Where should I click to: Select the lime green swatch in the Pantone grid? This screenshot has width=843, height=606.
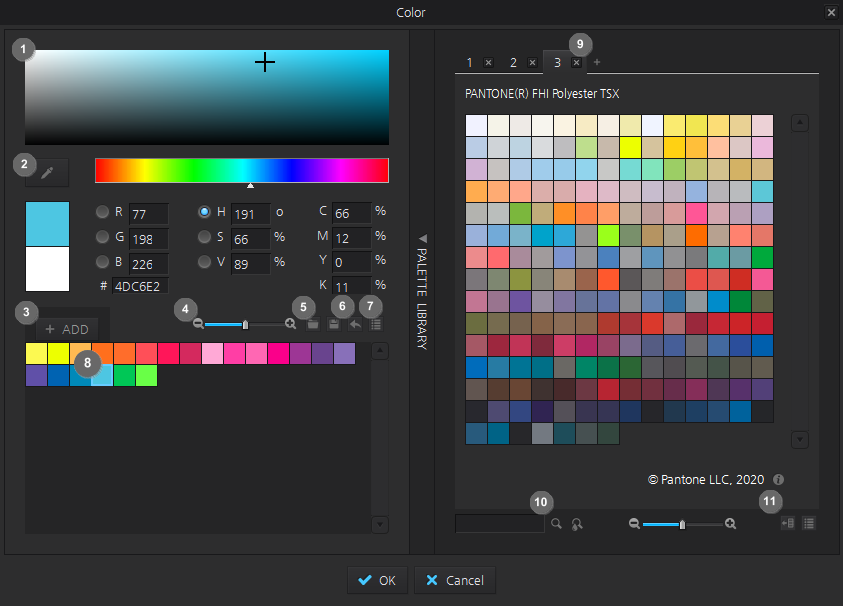609,236
